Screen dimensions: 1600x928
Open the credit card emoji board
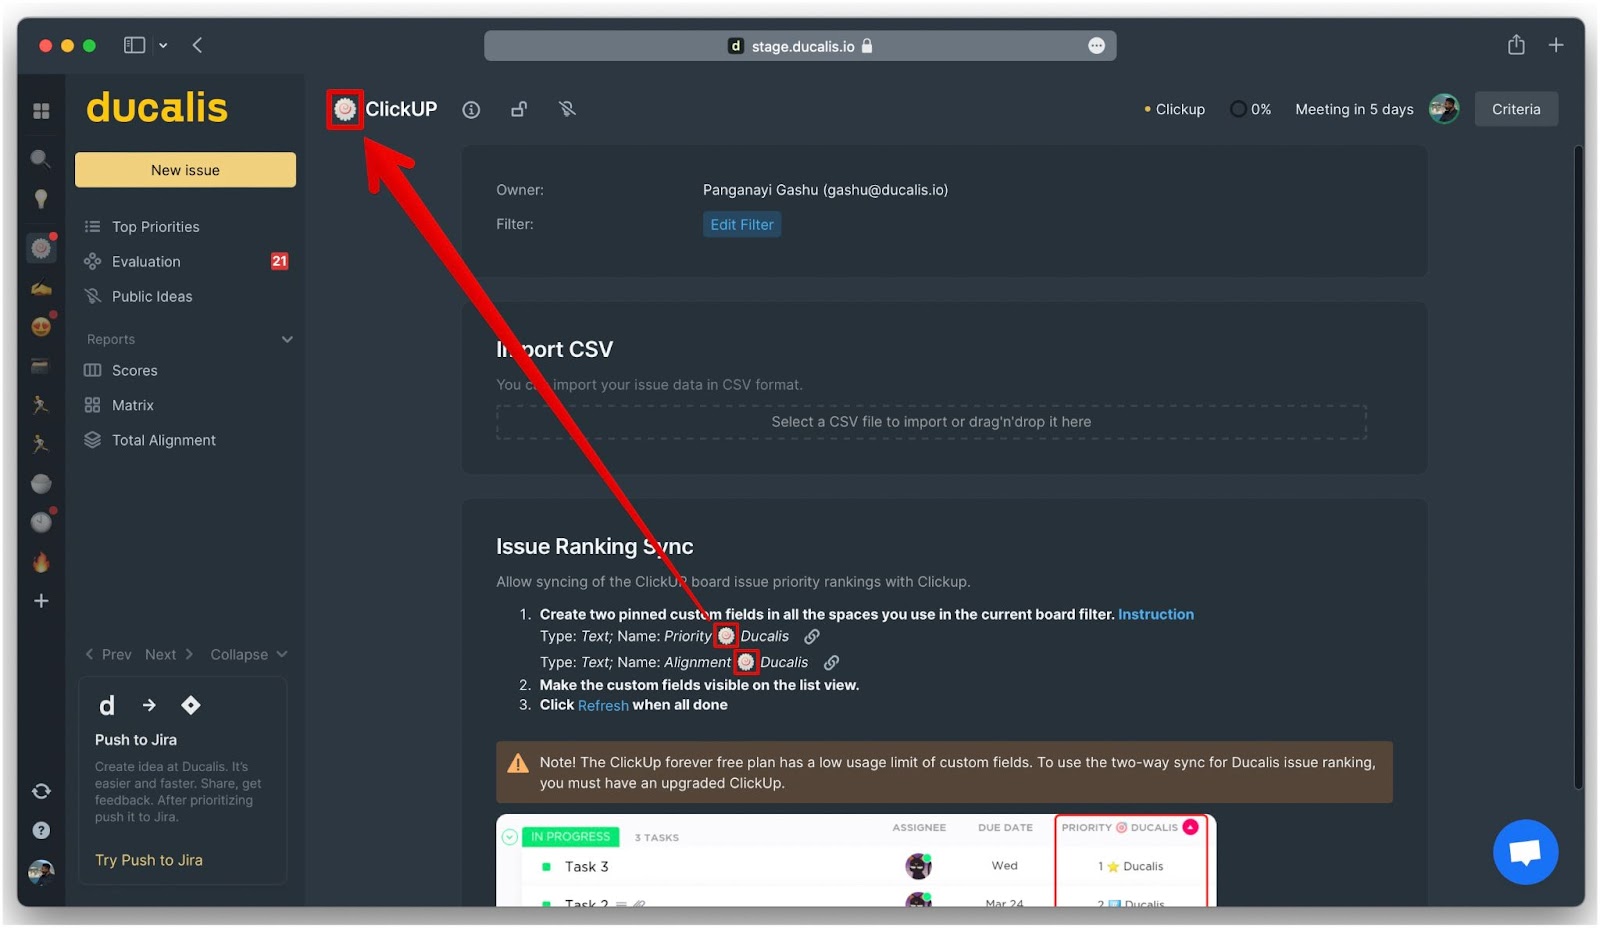coord(41,366)
